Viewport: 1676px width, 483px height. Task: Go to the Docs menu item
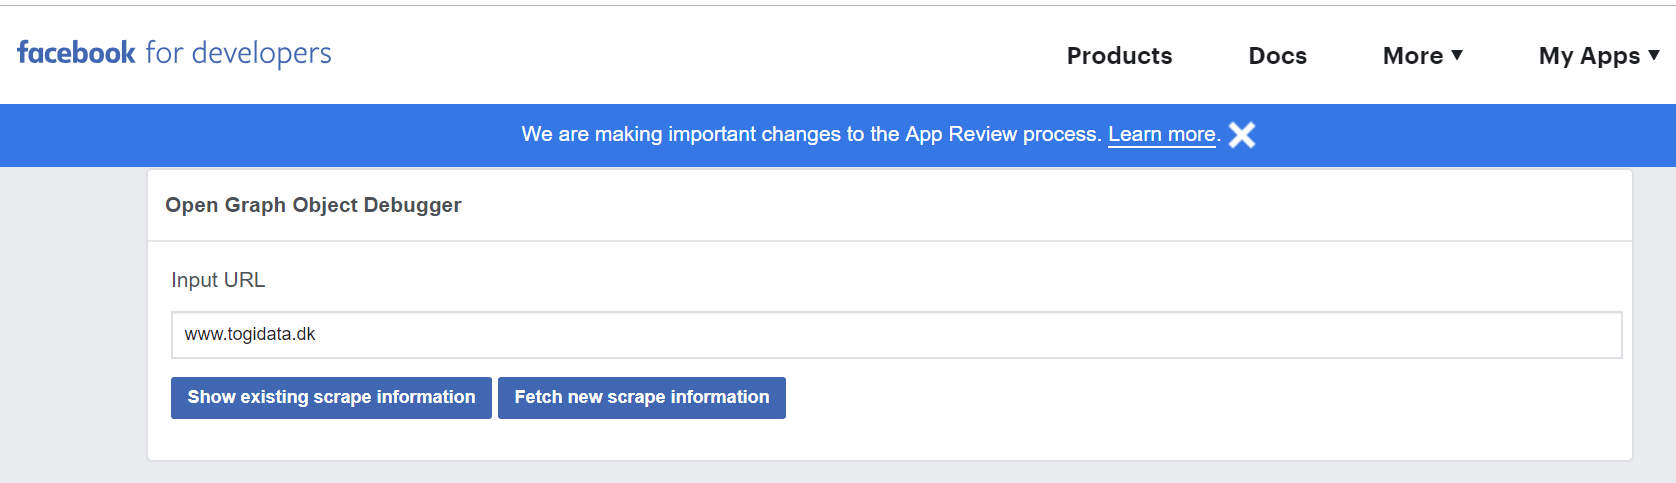pos(1277,56)
